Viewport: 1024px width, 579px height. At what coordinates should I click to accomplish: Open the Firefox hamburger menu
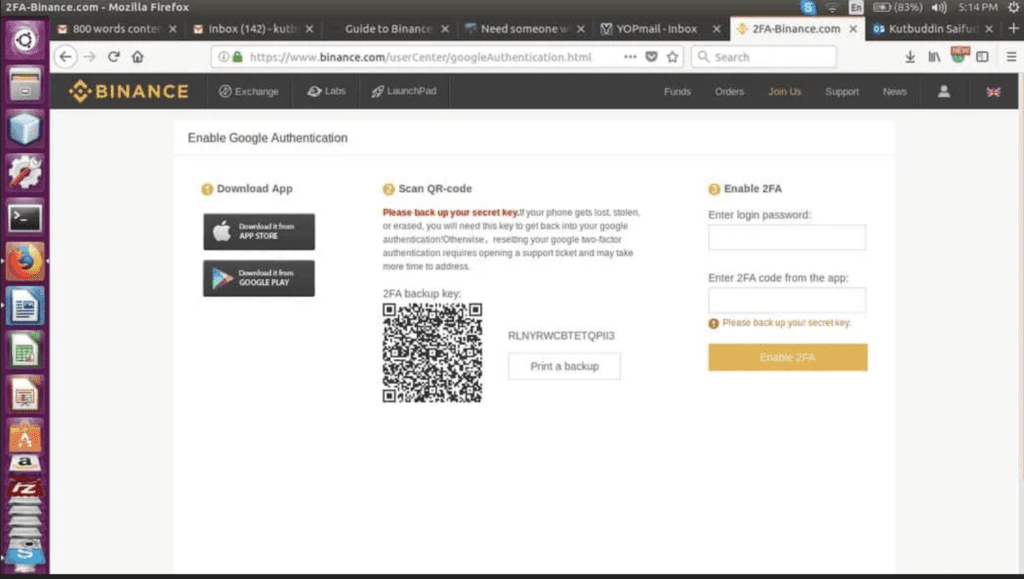[x=1011, y=57]
